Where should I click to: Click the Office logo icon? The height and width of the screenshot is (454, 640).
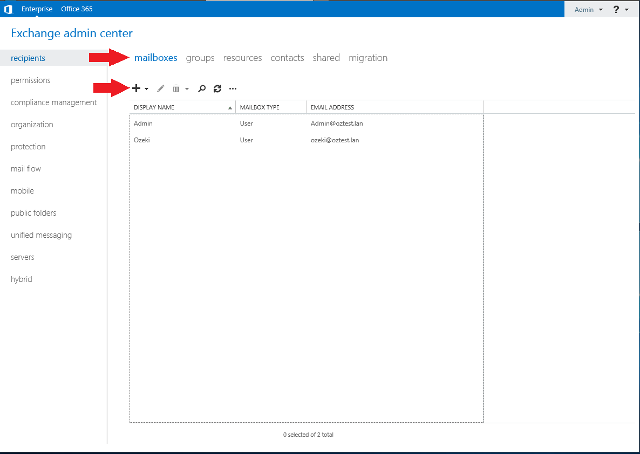click(8, 9)
